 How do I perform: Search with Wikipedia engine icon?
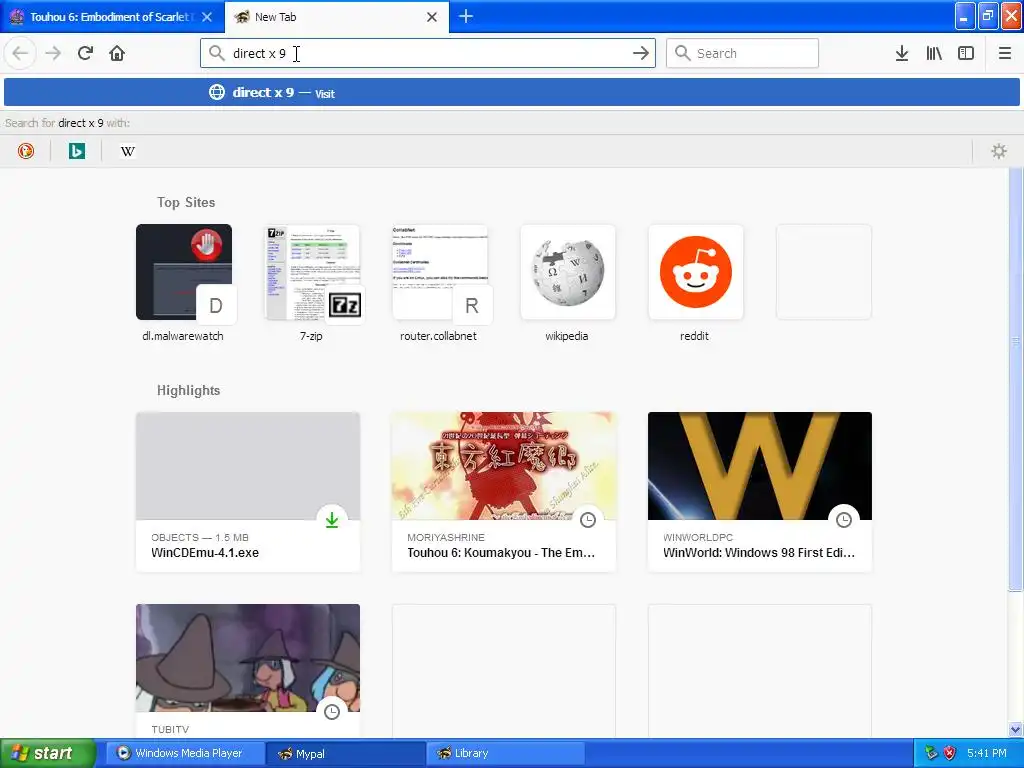(x=127, y=151)
